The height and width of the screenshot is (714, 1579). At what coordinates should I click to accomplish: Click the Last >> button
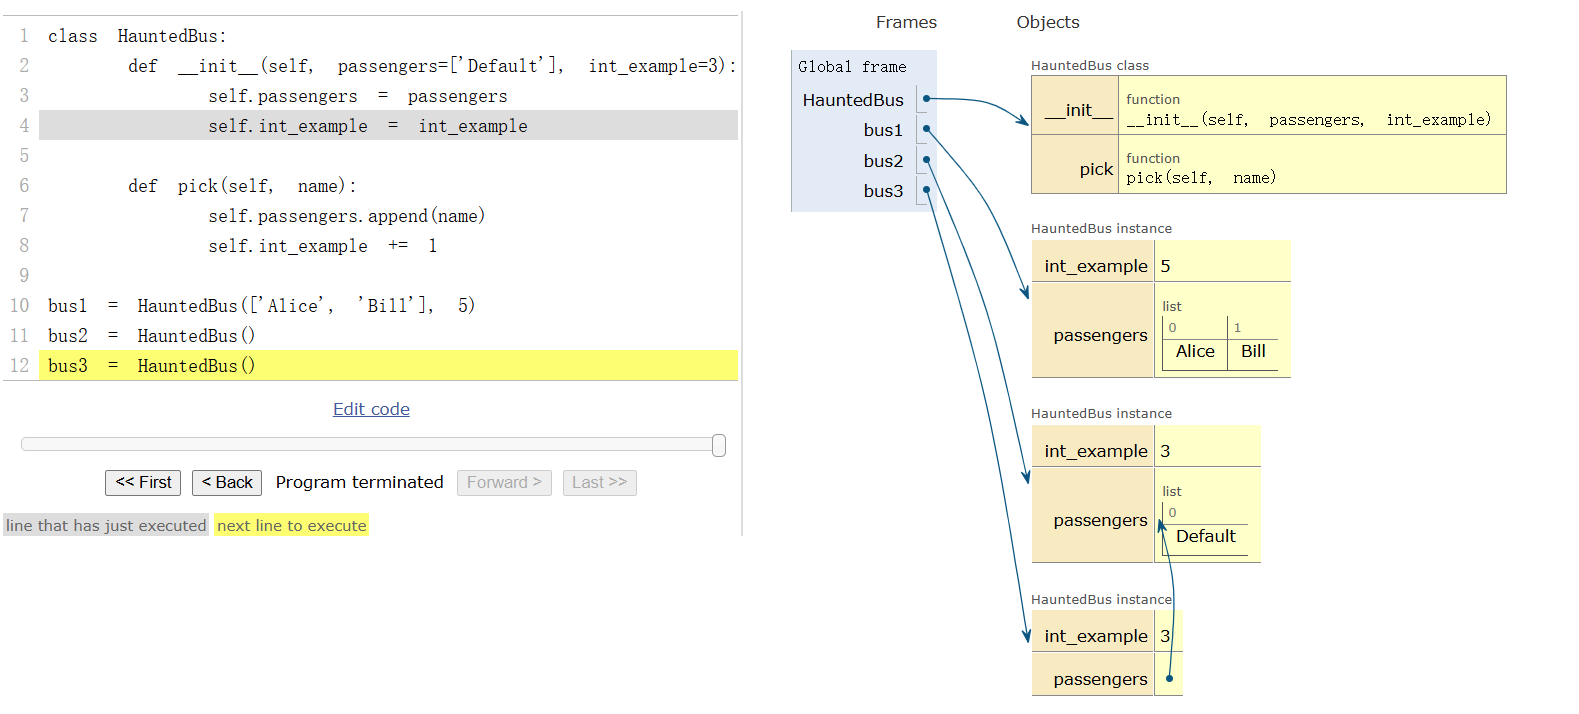coord(599,483)
